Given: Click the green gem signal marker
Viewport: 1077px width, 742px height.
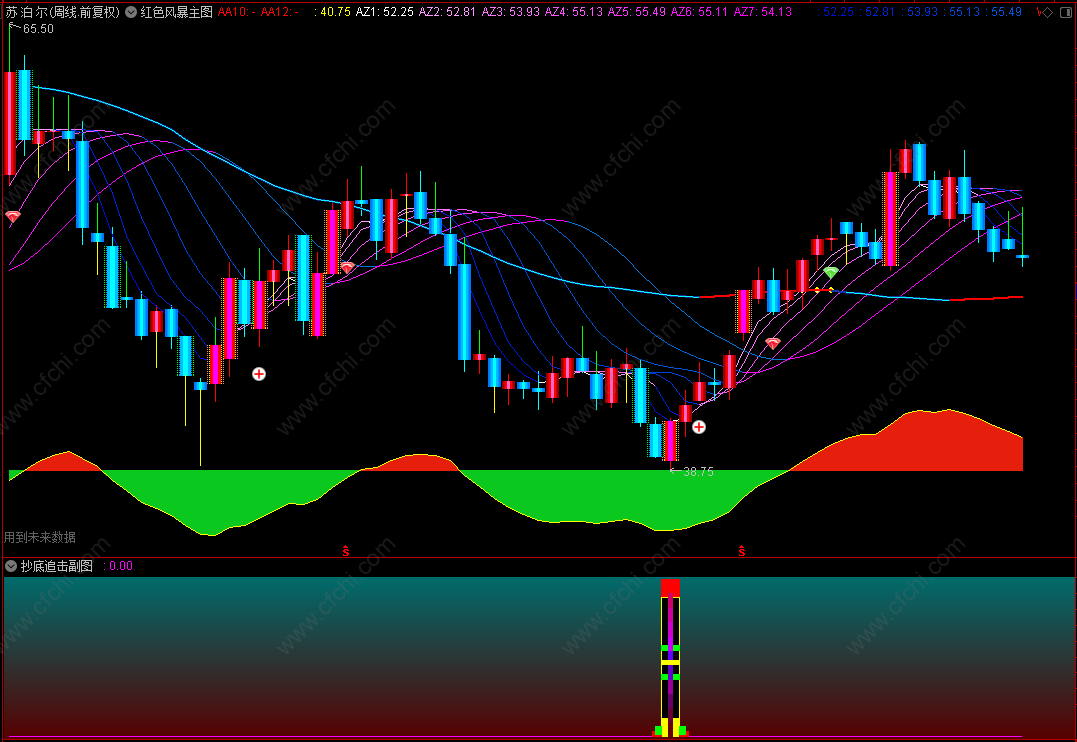Looking at the screenshot, I should 830,272.
